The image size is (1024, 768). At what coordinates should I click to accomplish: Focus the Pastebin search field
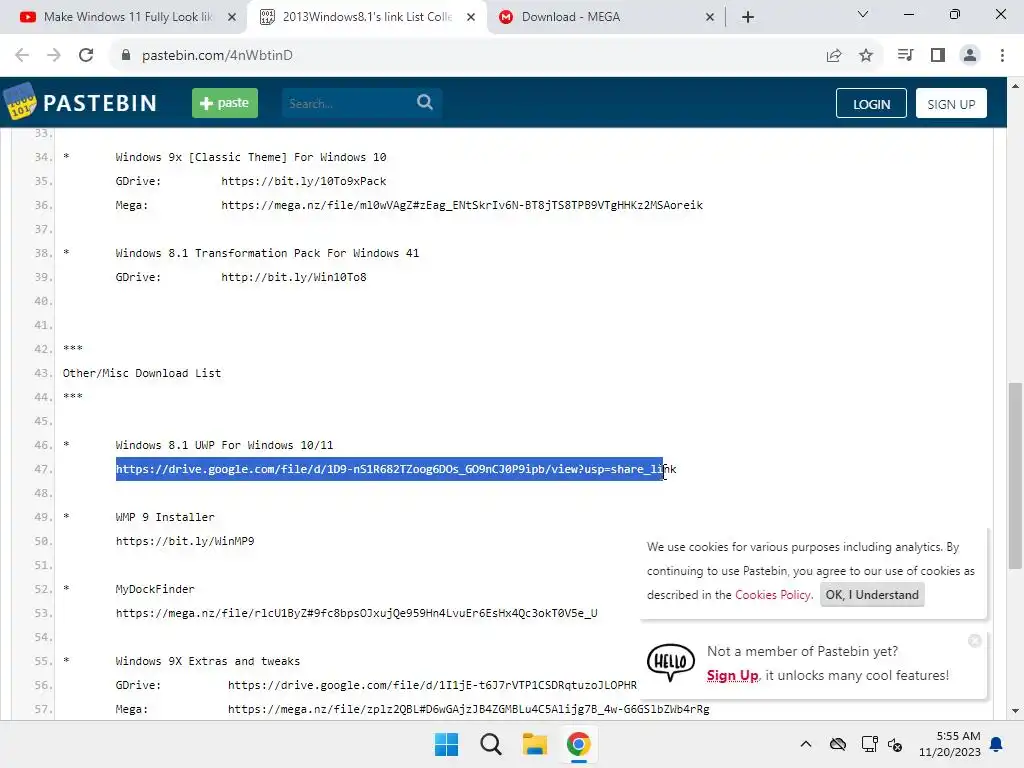[348, 103]
